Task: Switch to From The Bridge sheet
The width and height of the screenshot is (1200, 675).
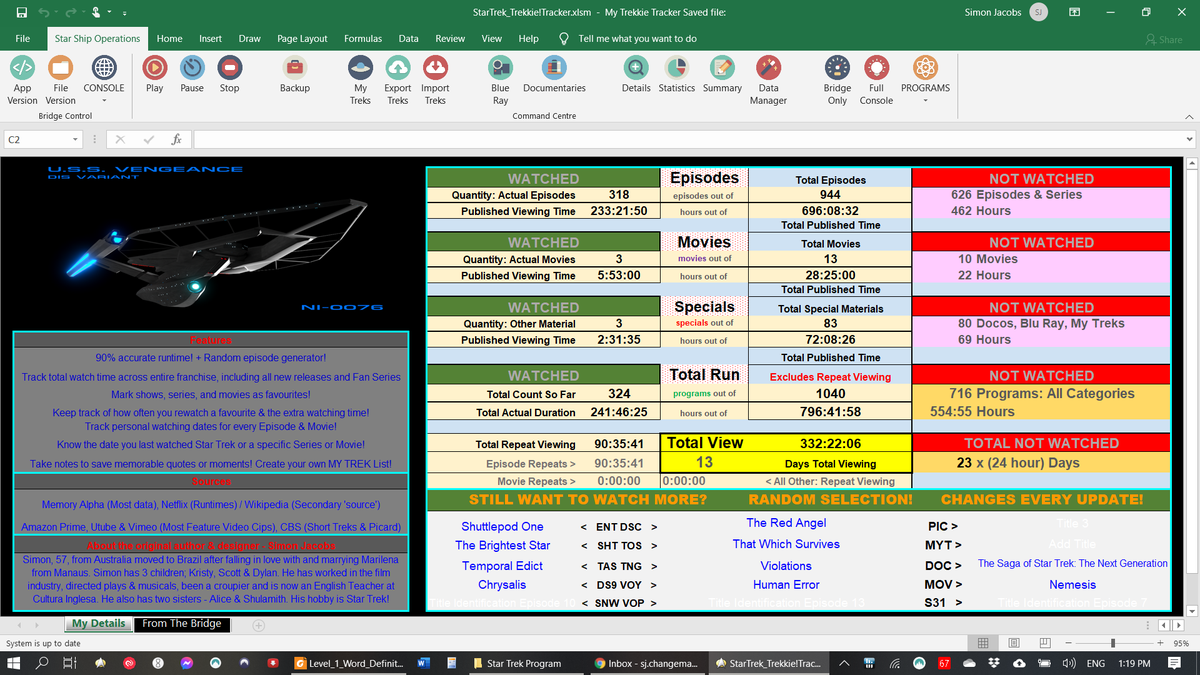Action: click(181, 623)
